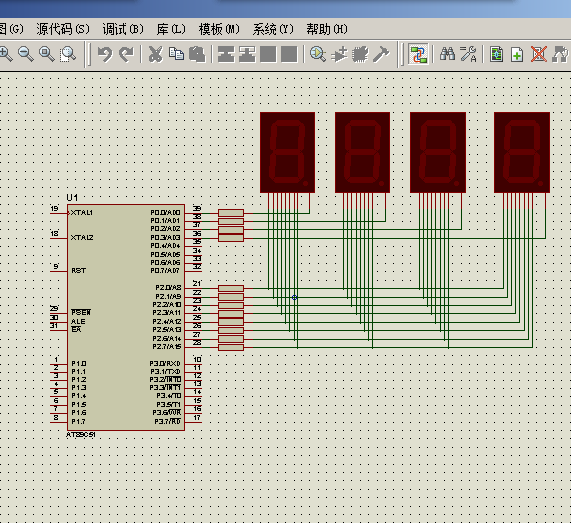Viewport: 571px width, 523px height.
Task: Click the block copy icon
Action: coord(226,54)
